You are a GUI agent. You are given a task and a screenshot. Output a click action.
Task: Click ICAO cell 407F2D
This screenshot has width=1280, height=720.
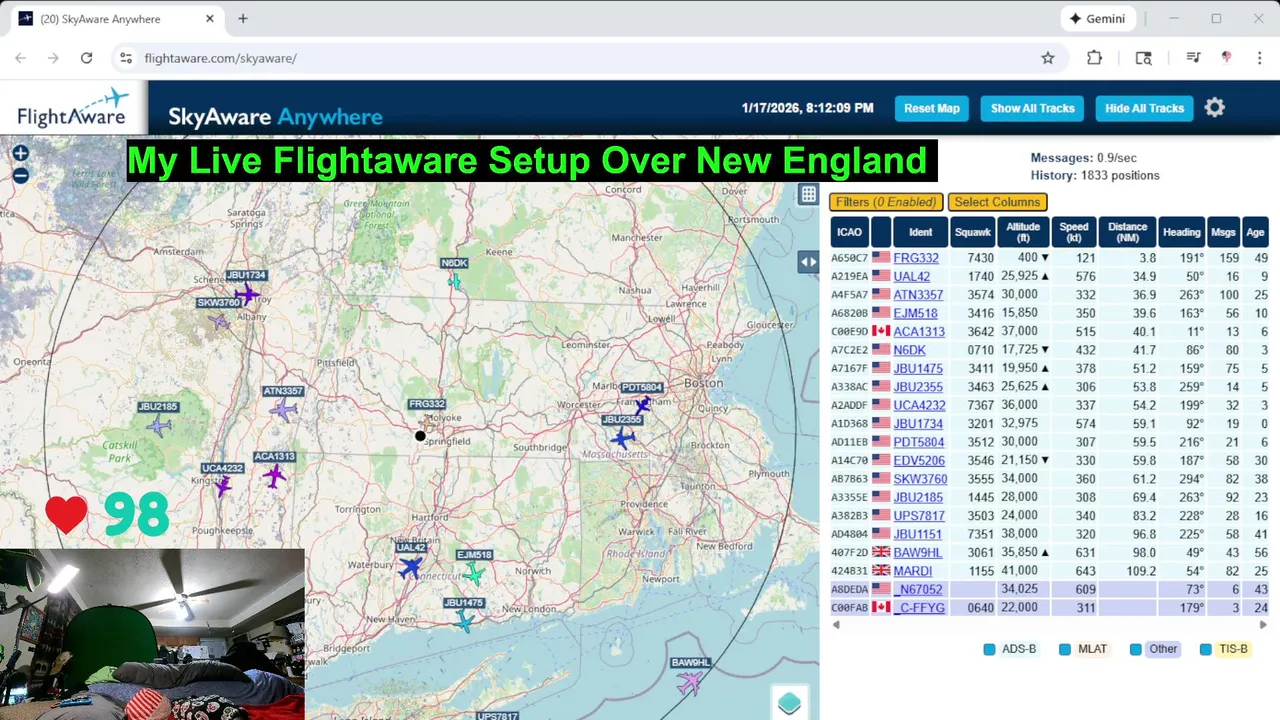point(849,553)
